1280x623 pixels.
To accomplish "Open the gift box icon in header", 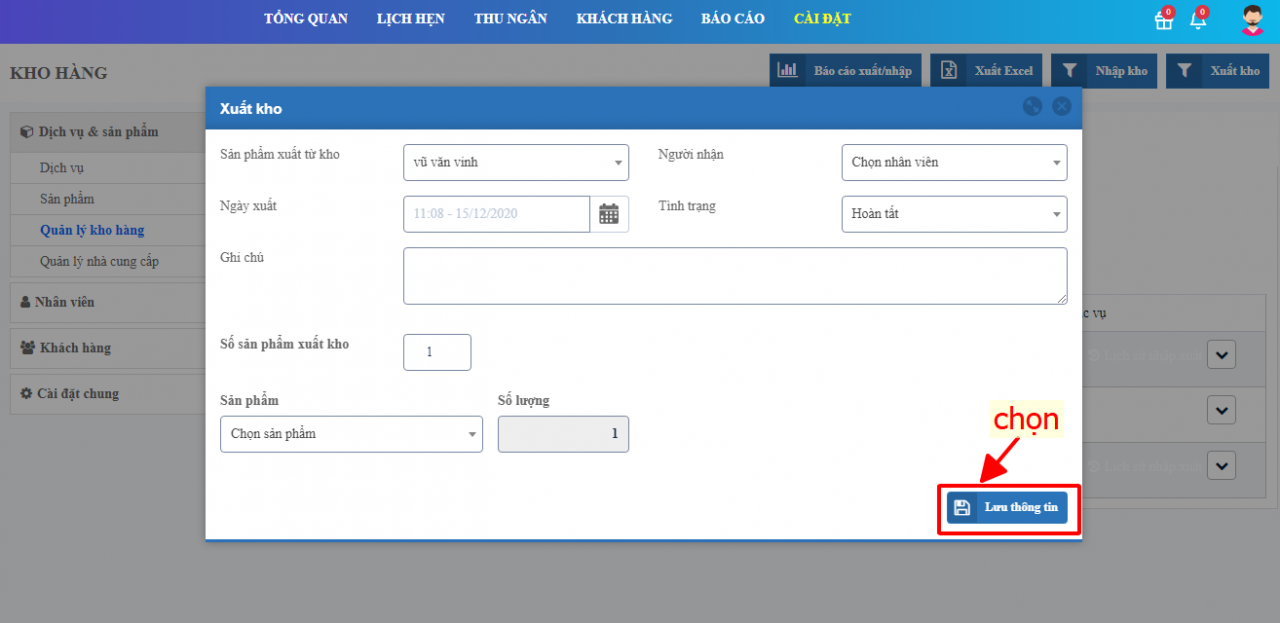I will 1163,19.
